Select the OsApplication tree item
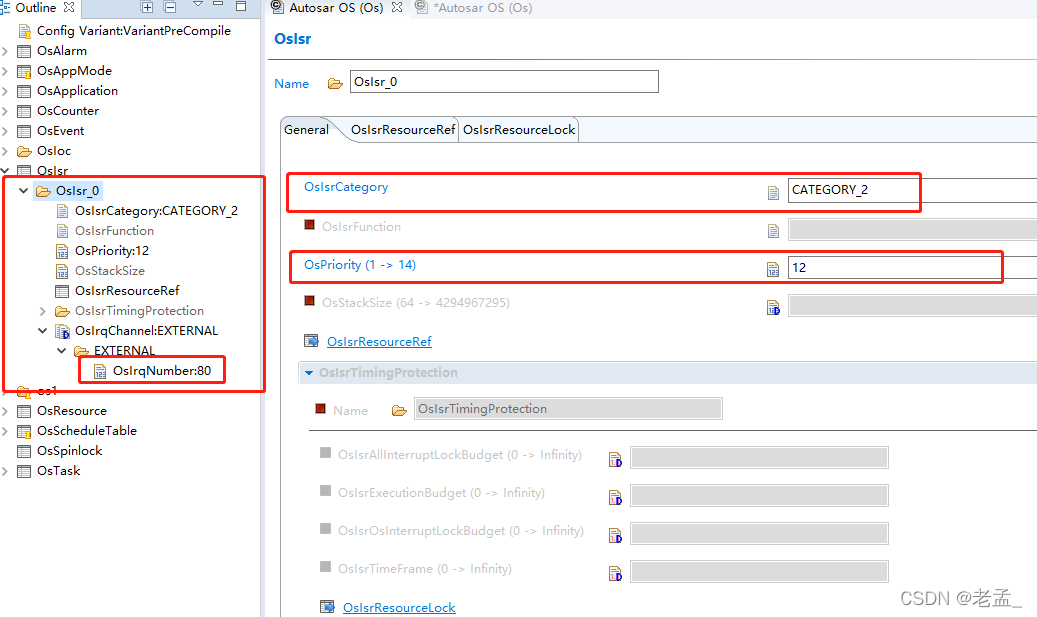This screenshot has height=617, width=1037. 77,91
